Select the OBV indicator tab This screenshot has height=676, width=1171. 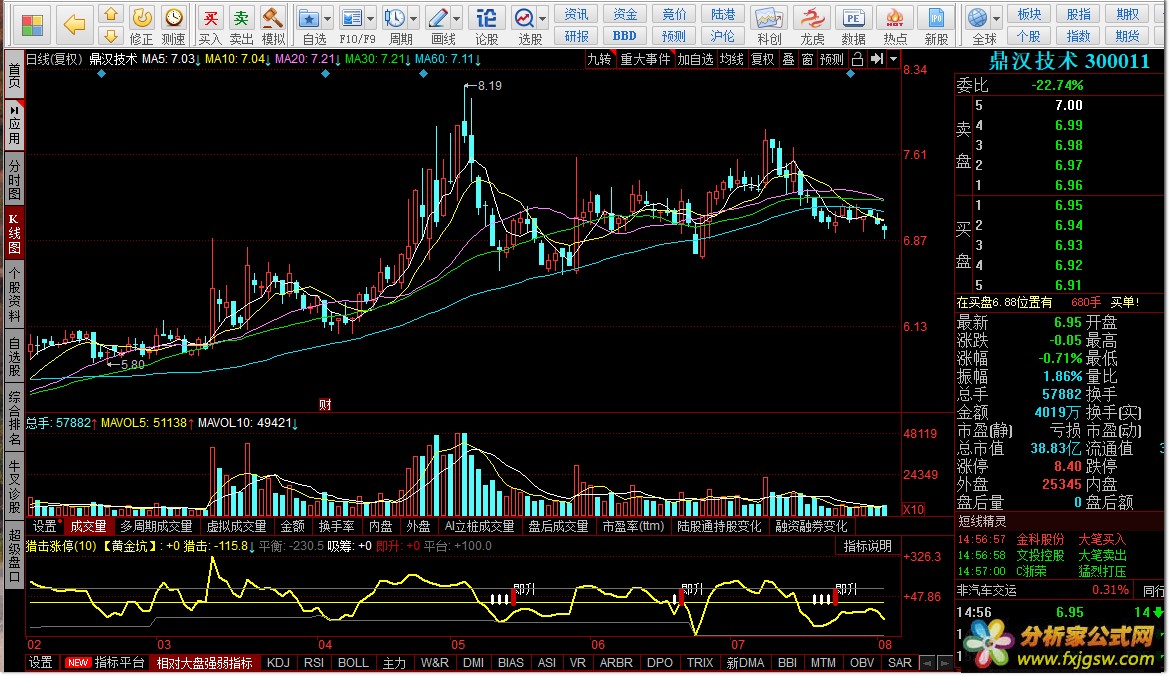click(861, 663)
